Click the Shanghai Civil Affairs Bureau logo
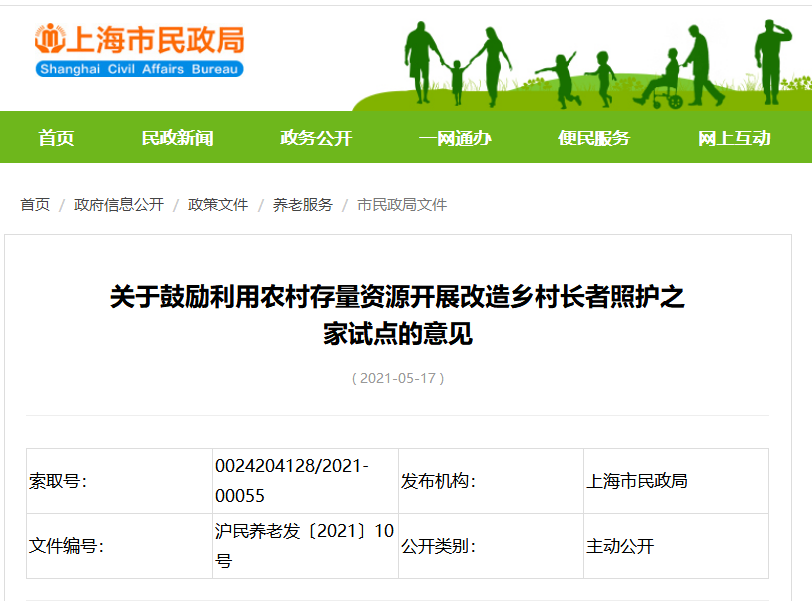Viewport: 812px width, 601px height. [x=139, y=50]
